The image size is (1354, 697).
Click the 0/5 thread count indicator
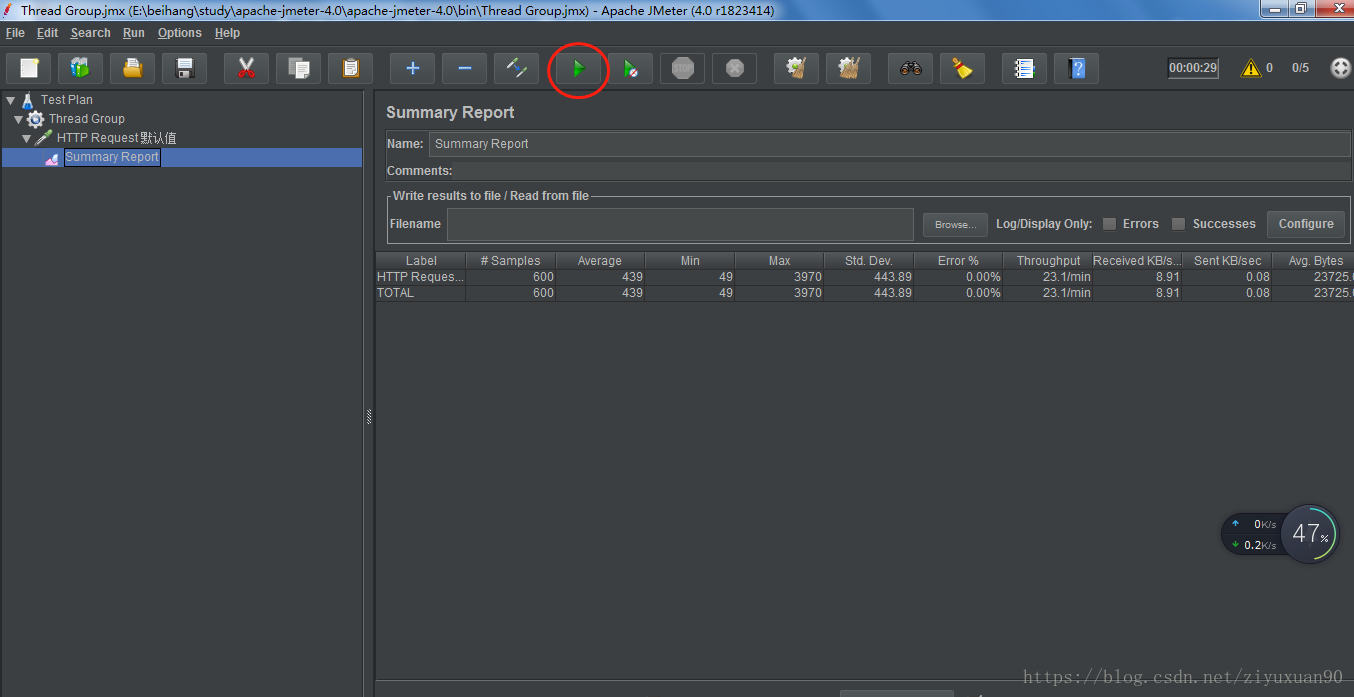tap(1300, 68)
